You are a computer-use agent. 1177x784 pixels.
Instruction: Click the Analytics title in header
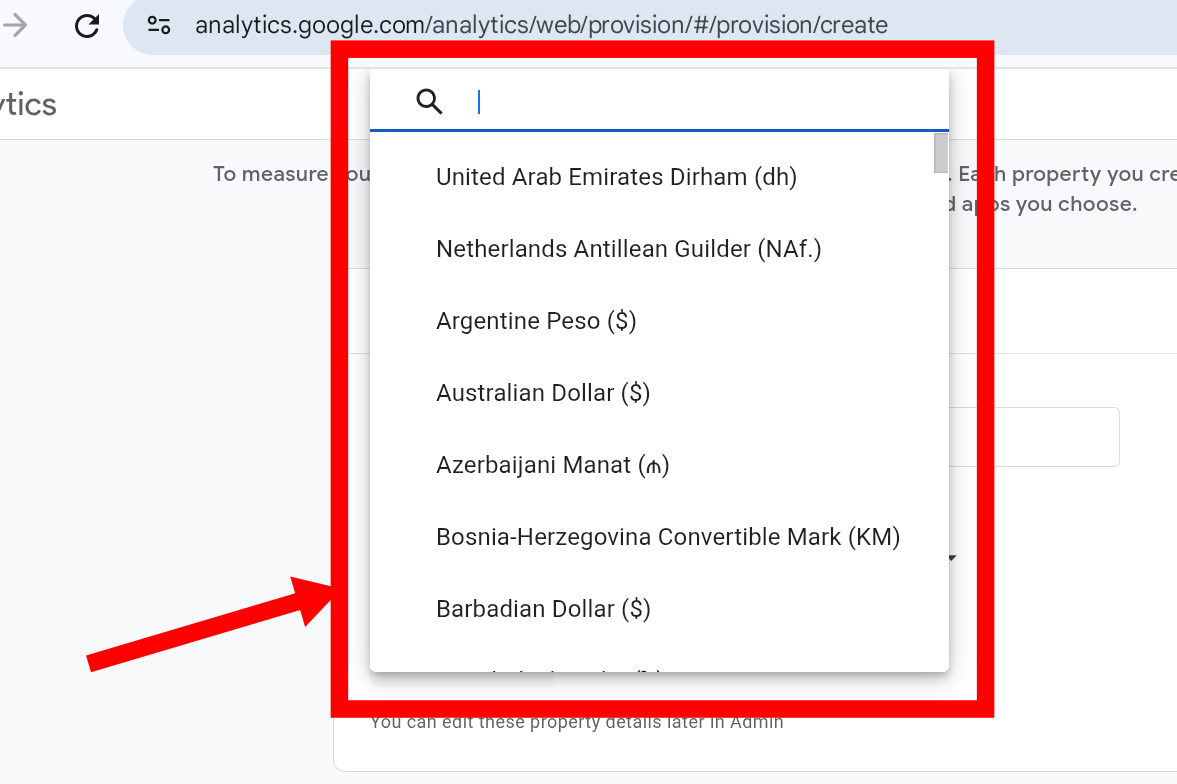(28, 104)
